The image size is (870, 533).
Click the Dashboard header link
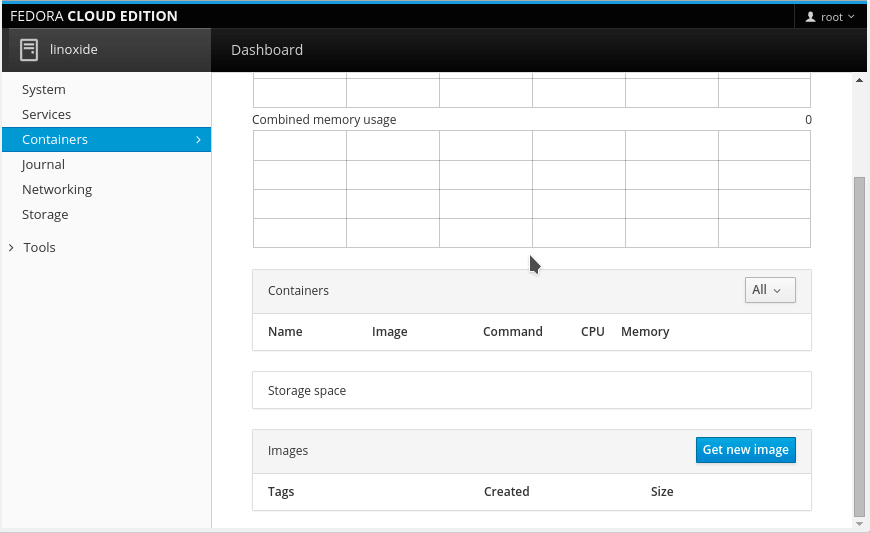267,50
